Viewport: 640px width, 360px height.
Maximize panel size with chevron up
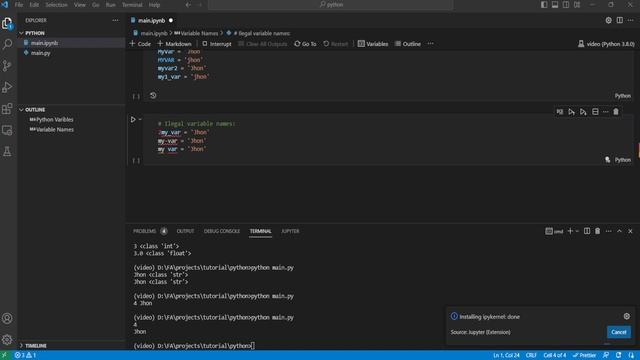tap(619, 231)
